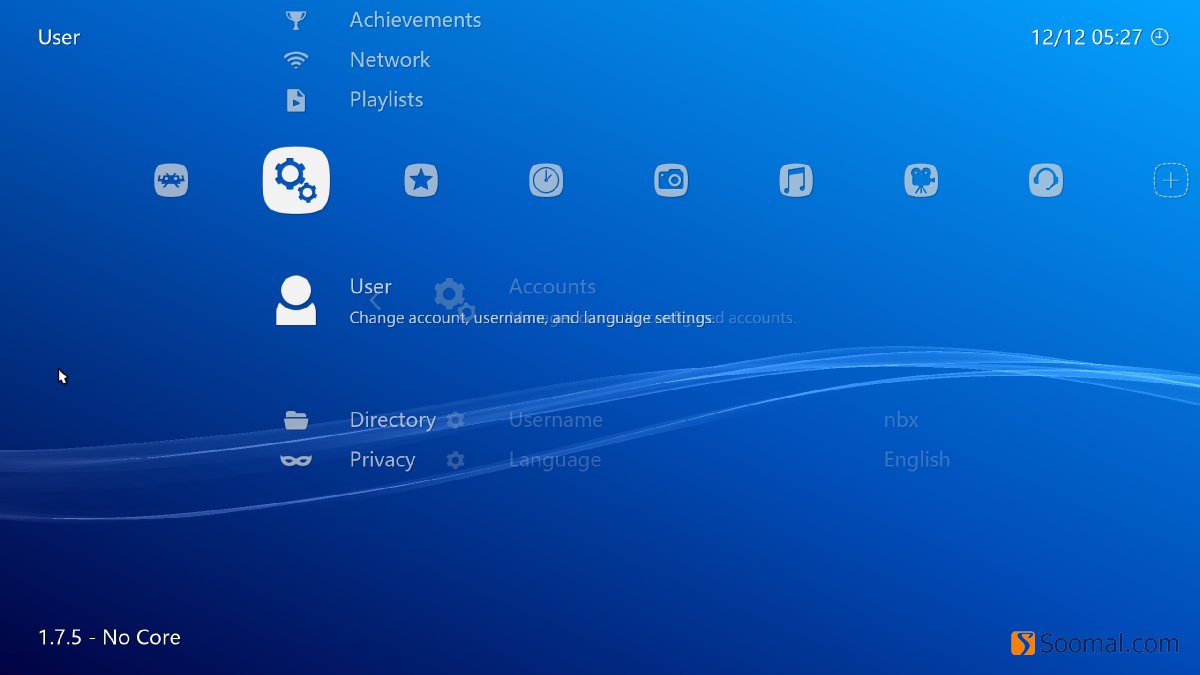Open the Directory folder icon
Image resolution: width=1200 pixels, height=675 pixels.
click(x=296, y=420)
